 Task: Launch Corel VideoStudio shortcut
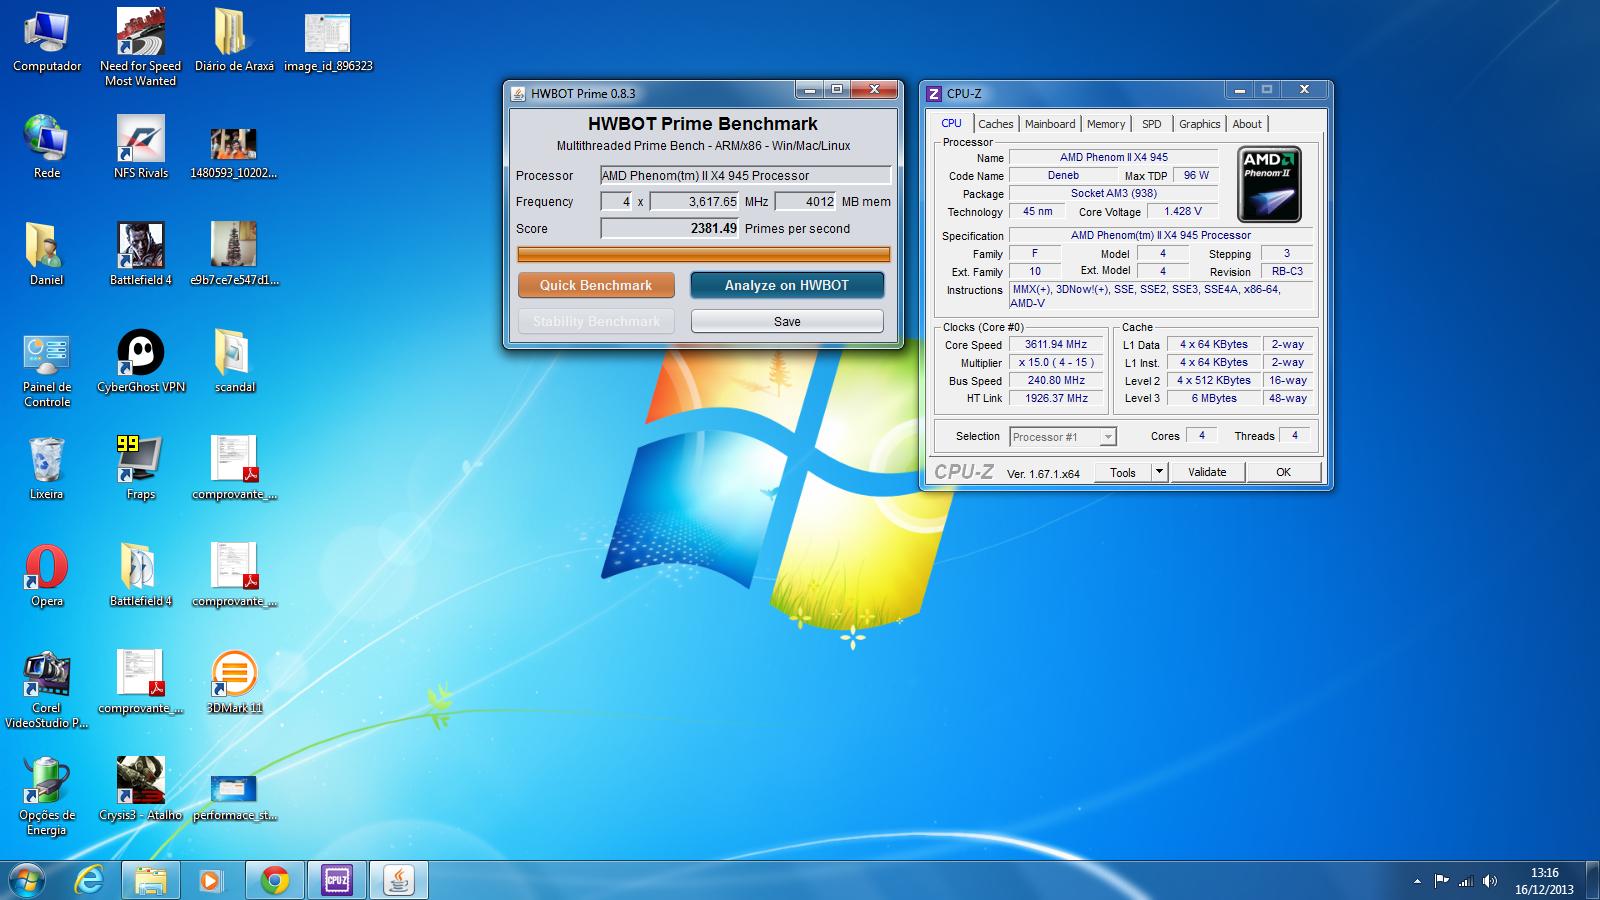click(x=46, y=690)
